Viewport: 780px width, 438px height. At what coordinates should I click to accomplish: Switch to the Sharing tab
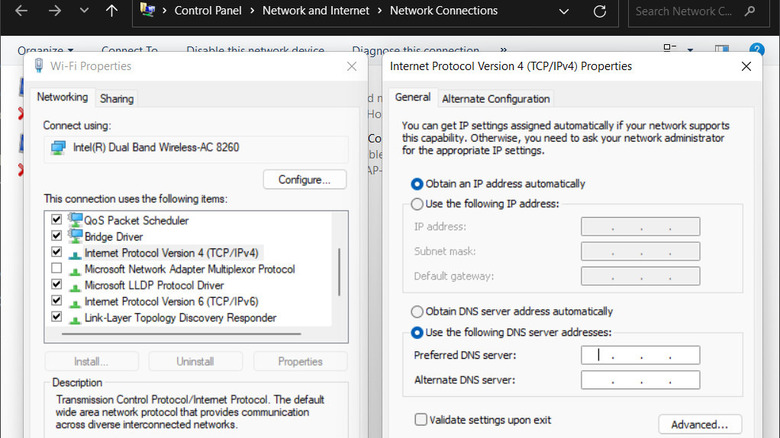point(117,99)
